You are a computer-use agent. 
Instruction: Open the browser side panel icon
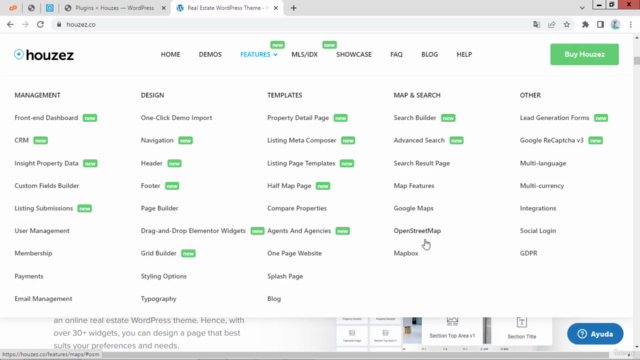click(600, 24)
